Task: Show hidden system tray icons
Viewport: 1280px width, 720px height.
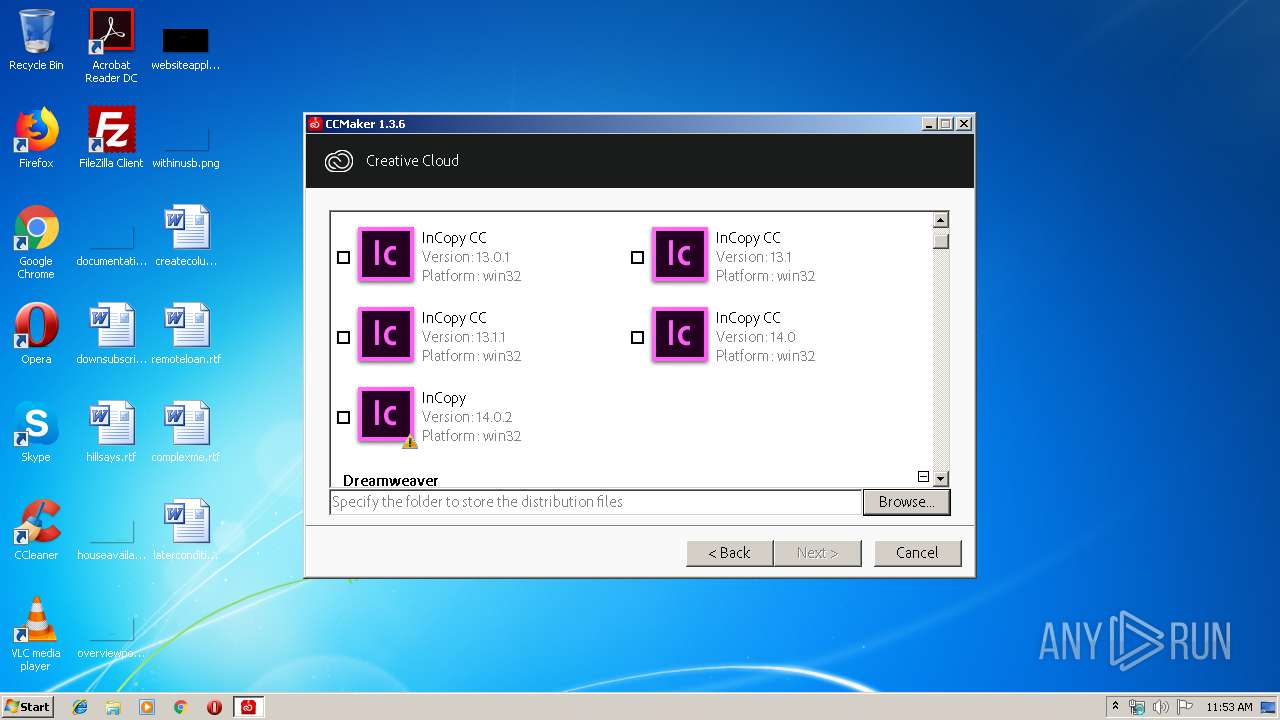Action: pos(1115,706)
